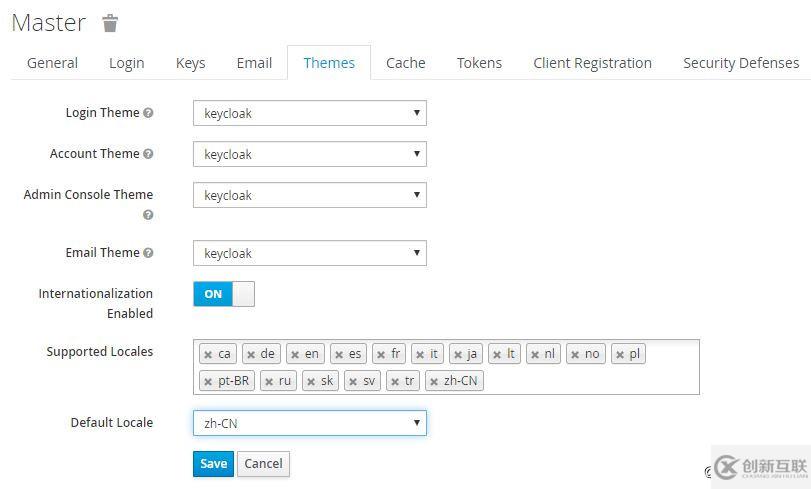811x489 pixels.
Task: Click the Cancel button
Action: pos(263,464)
